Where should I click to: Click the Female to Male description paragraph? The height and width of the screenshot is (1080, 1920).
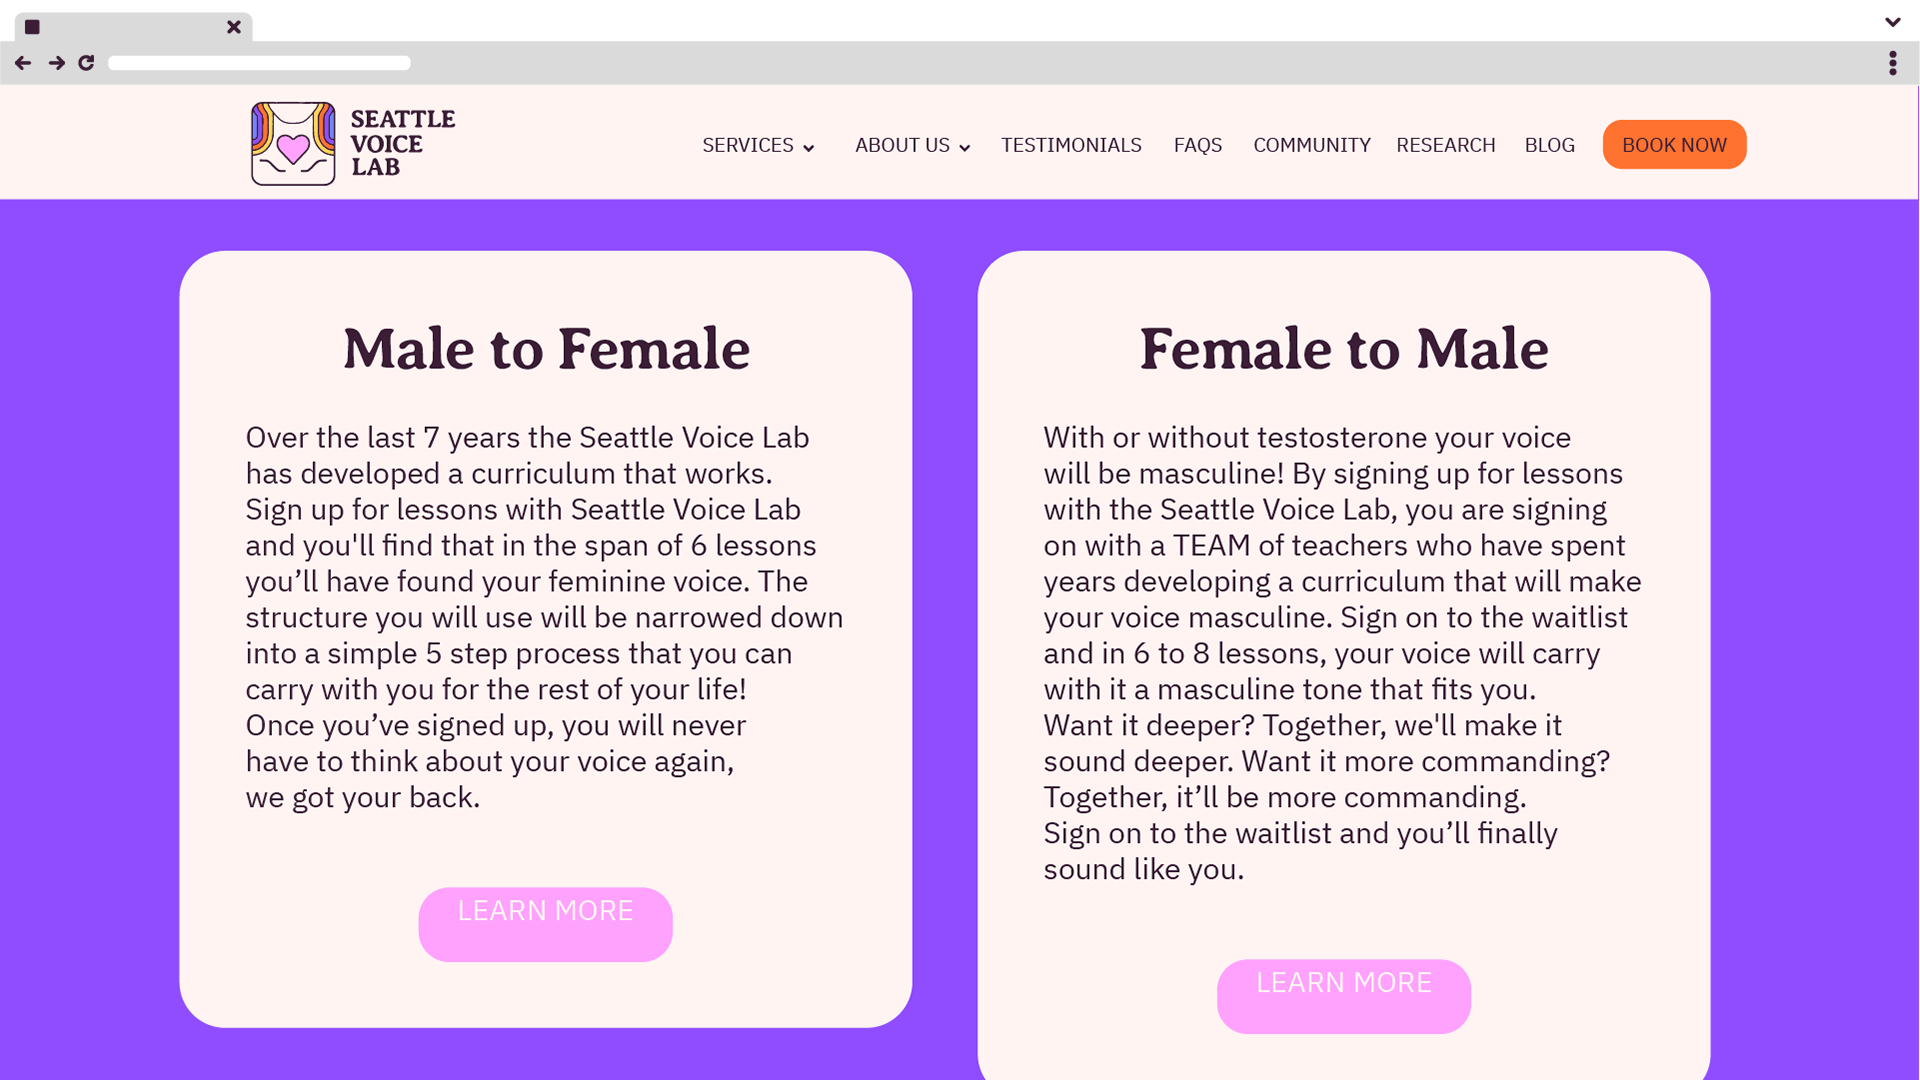pyautogui.click(x=1343, y=653)
